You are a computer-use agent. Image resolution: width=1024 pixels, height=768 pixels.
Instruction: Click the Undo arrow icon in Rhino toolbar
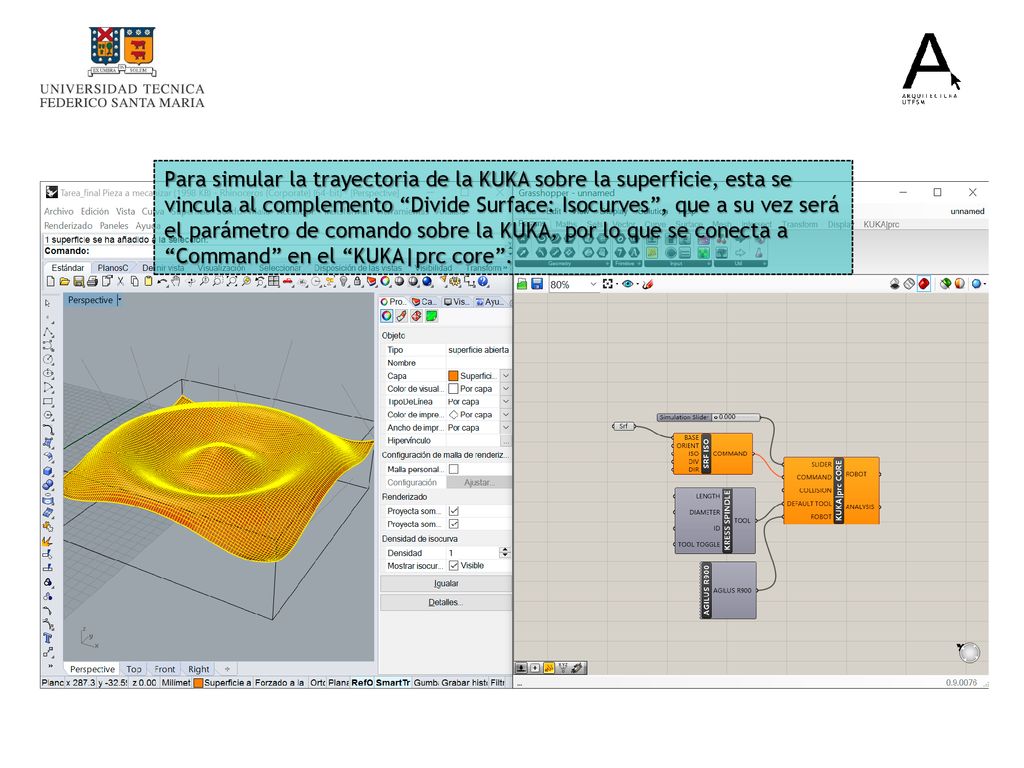click(161, 281)
